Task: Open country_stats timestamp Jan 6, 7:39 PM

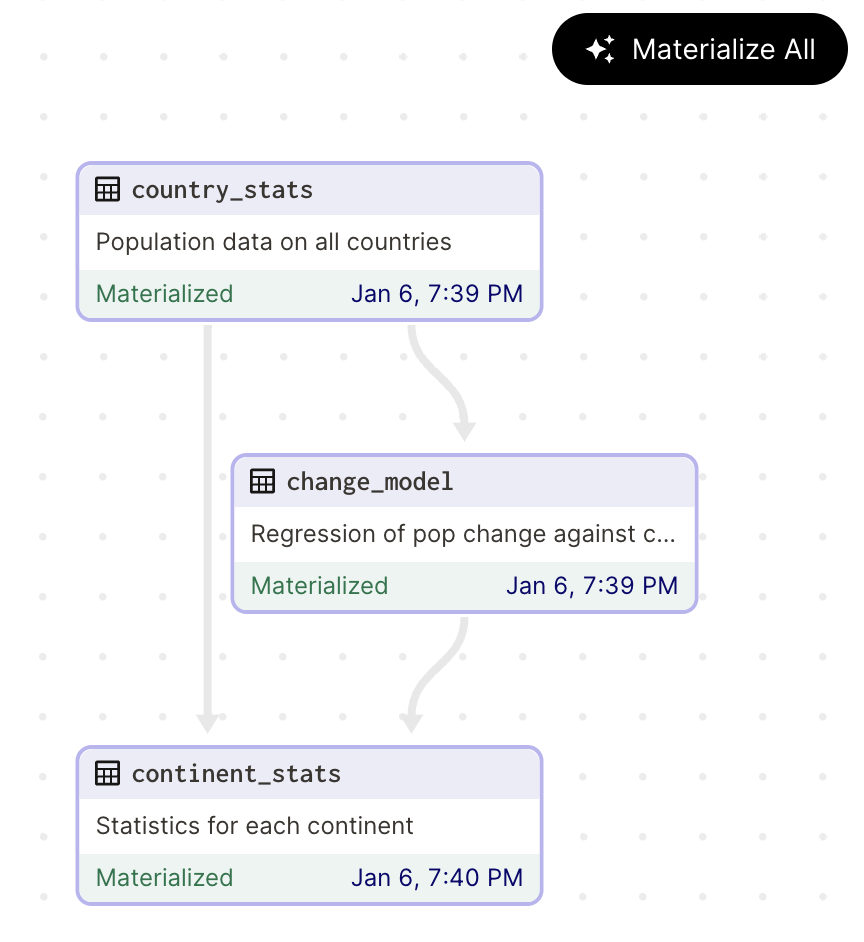Action: 437,294
